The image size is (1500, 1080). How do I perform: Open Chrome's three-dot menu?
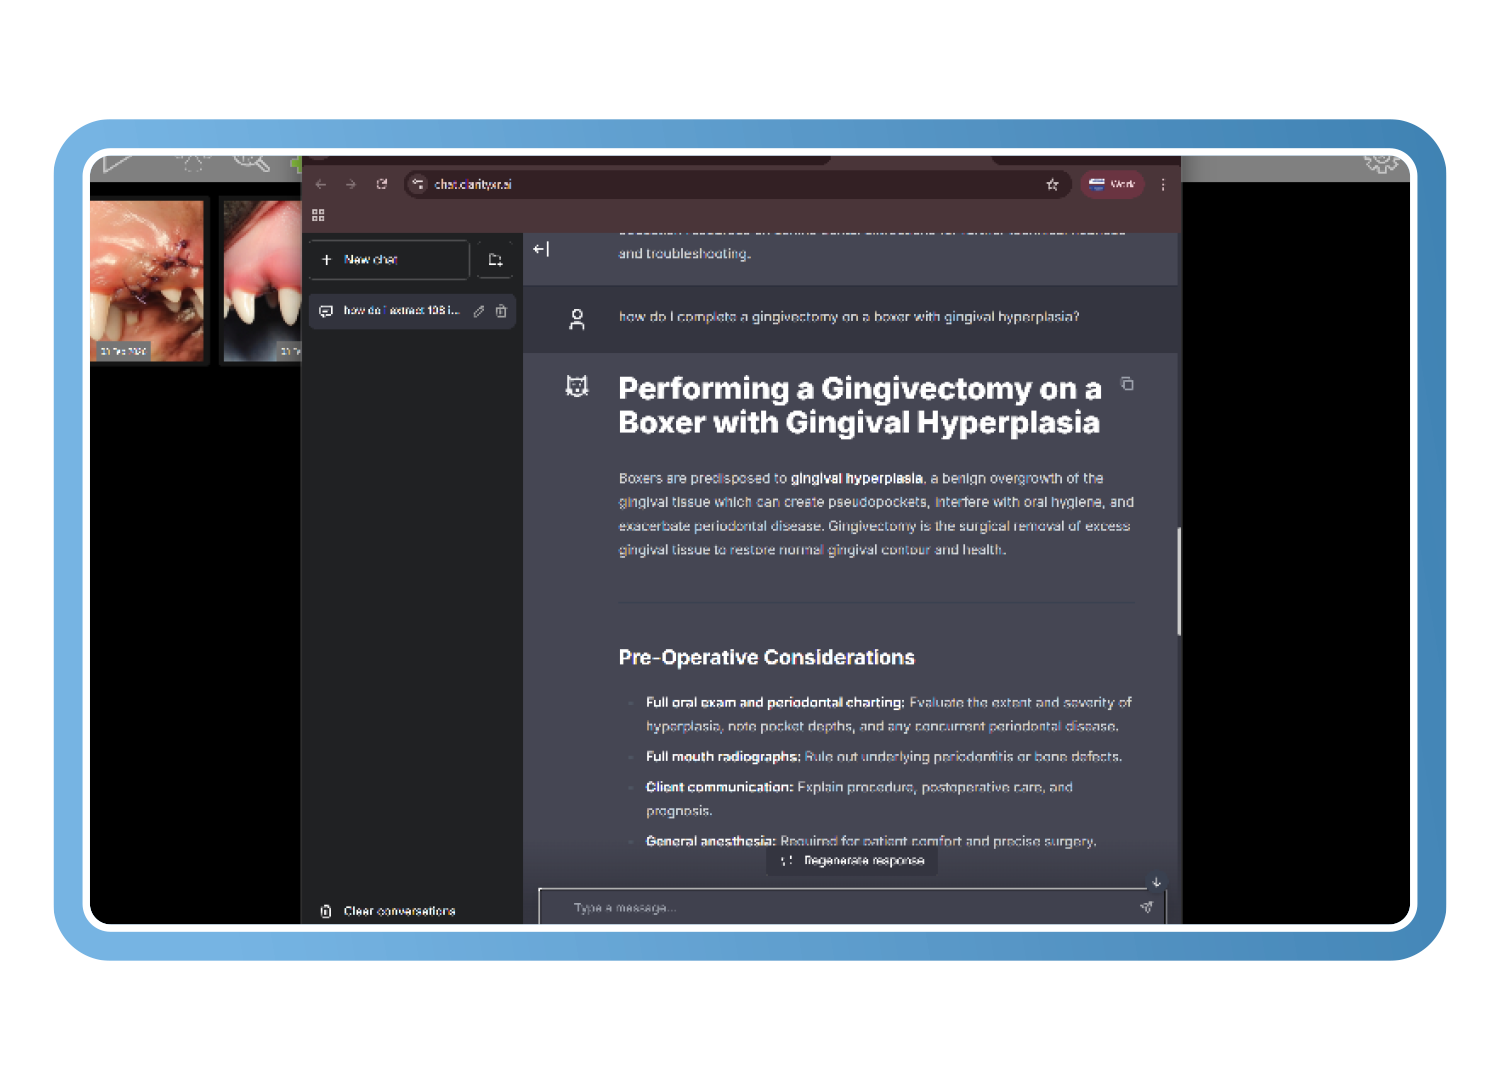tap(1163, 184)
